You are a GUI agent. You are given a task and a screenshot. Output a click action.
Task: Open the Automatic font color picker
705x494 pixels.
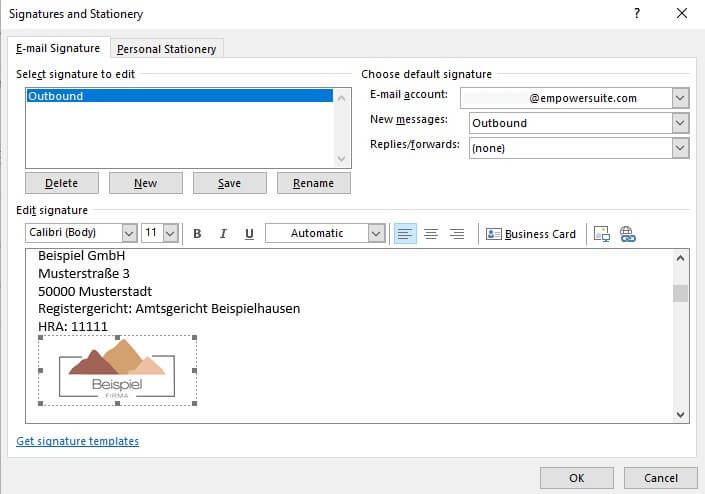click(x=376, y=234)
